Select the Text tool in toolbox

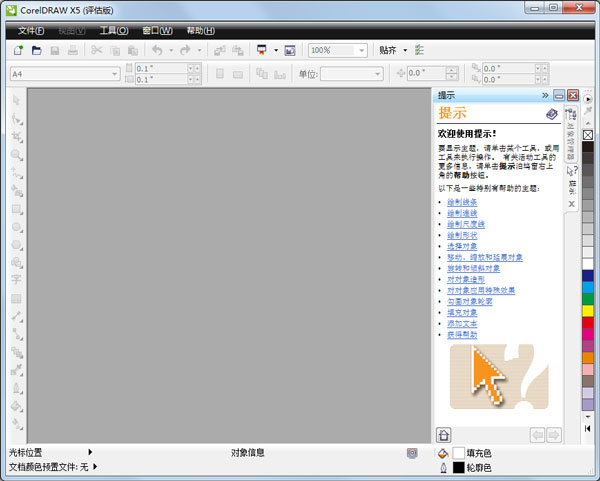(x=17, y=279)
